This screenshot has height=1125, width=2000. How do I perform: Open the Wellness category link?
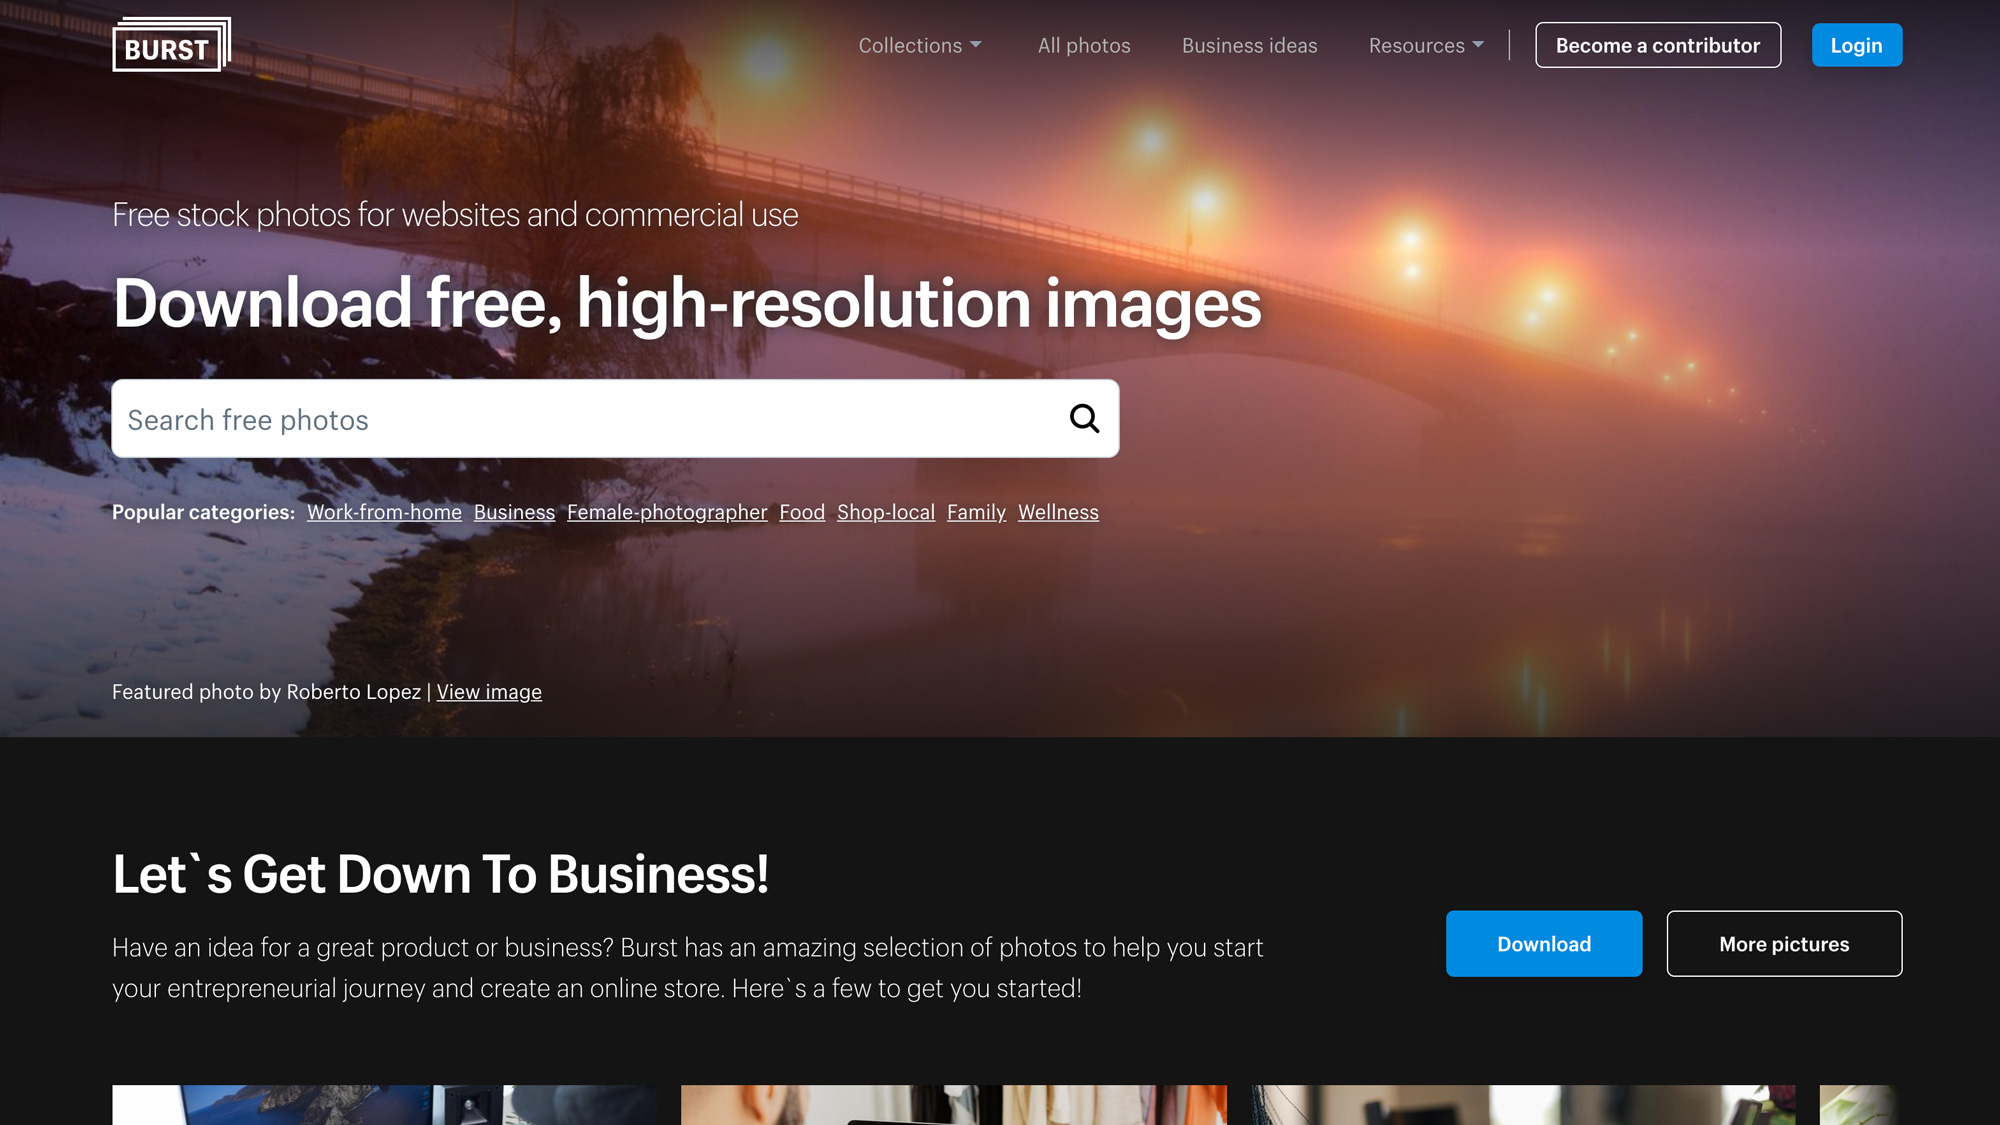(1058, 512)
